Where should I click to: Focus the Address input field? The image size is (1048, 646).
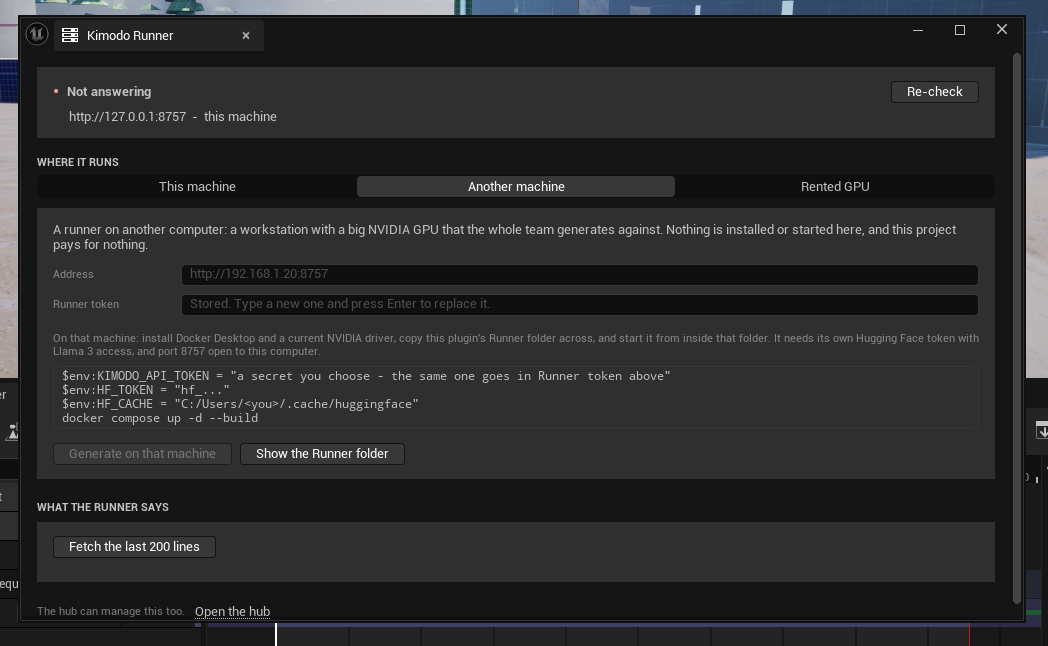click(579, 275)
